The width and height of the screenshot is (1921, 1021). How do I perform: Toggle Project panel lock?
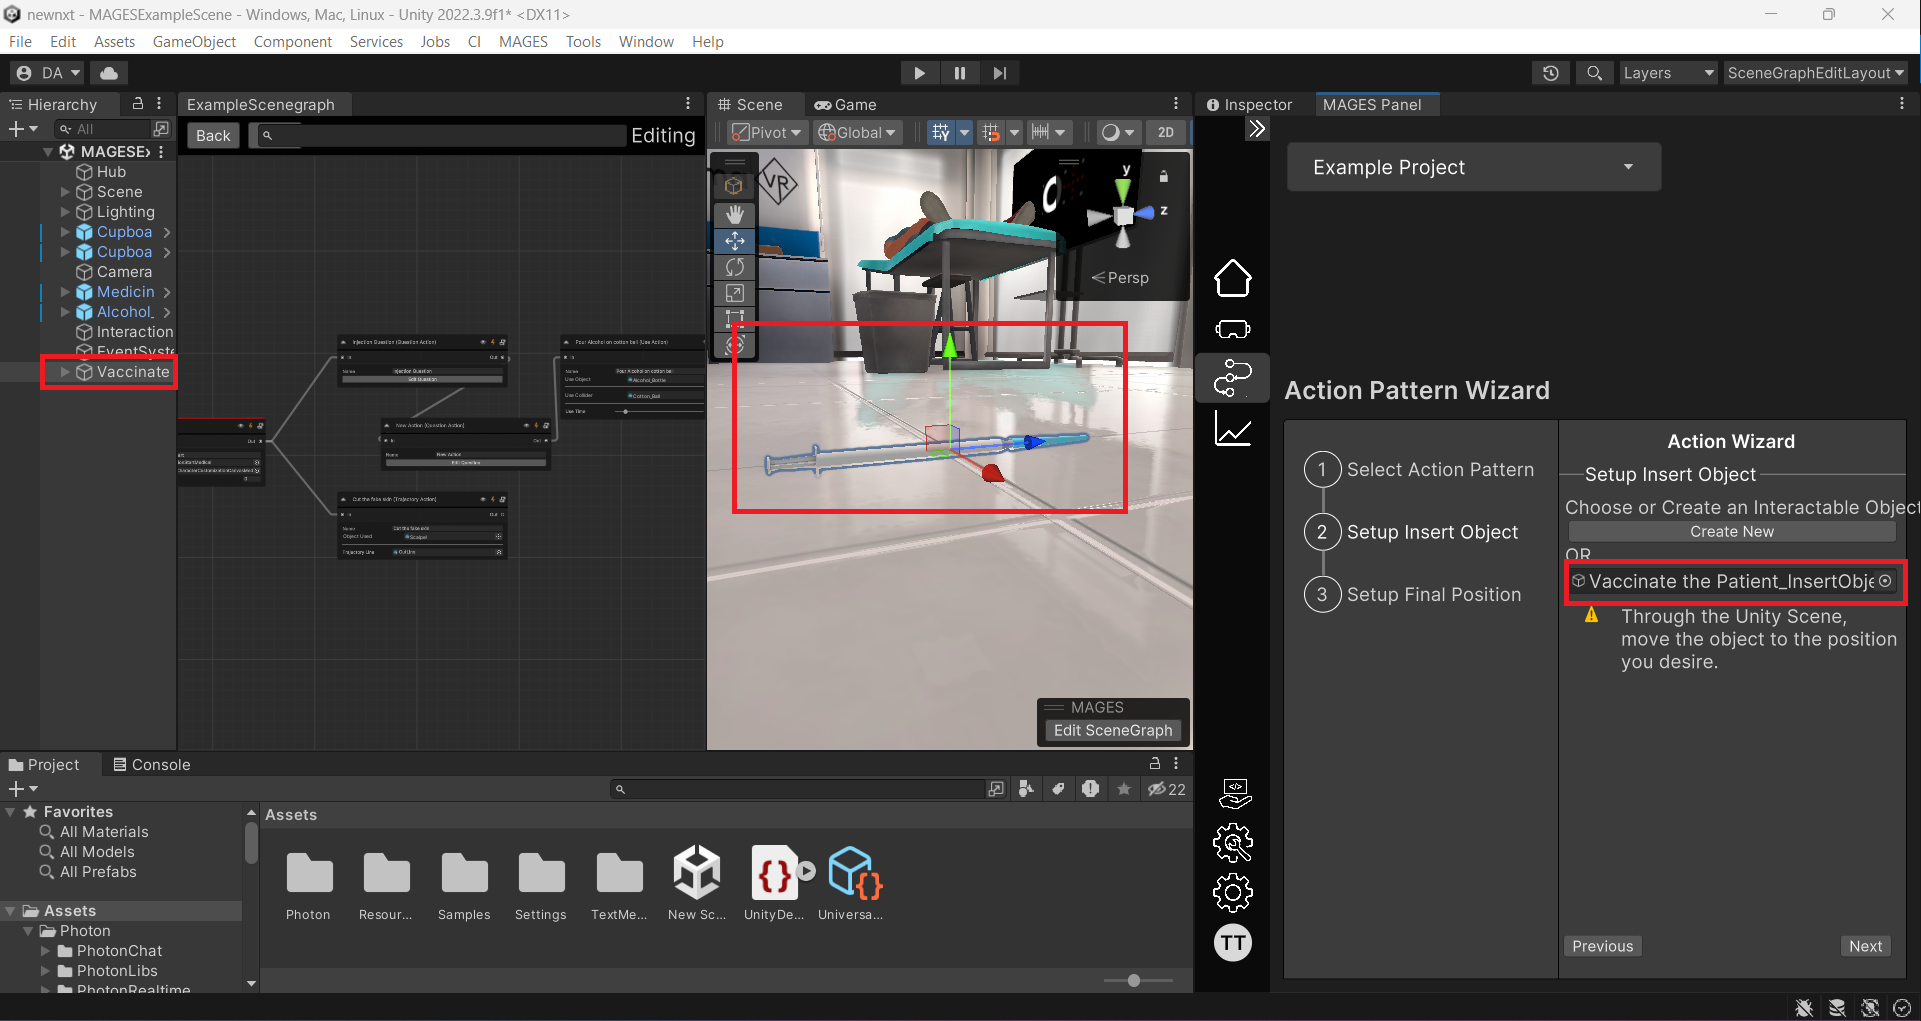(x=1154, y=763)
